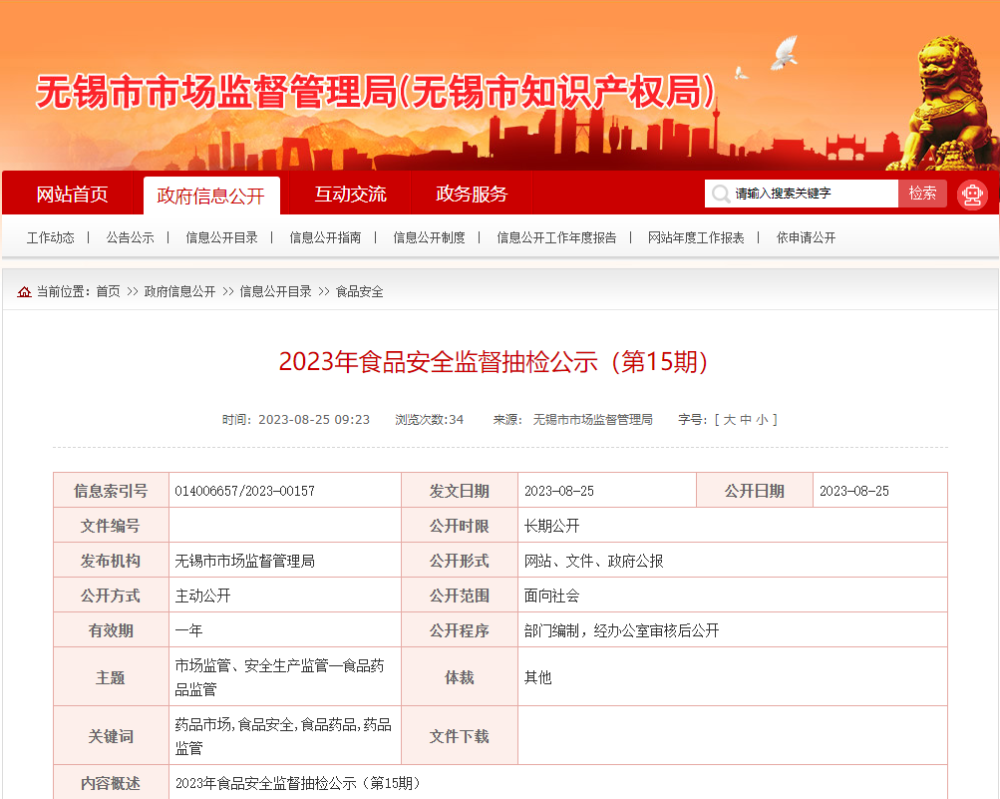Click the 文件下载 header cell

(459, 736)
